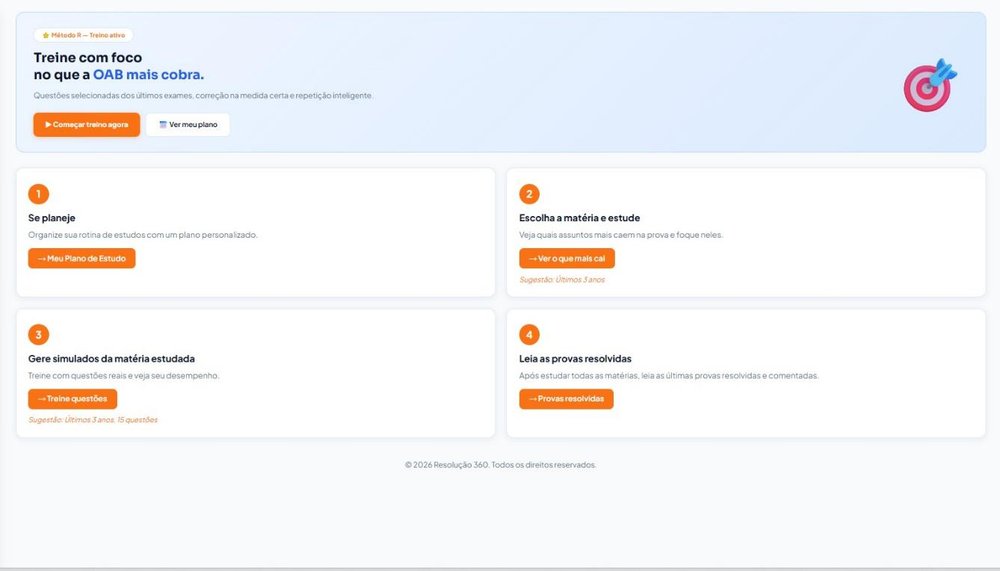Click the bullseye target icon in the banner
Viewport: 1000px width, 571px height.
tap(929, 87)
